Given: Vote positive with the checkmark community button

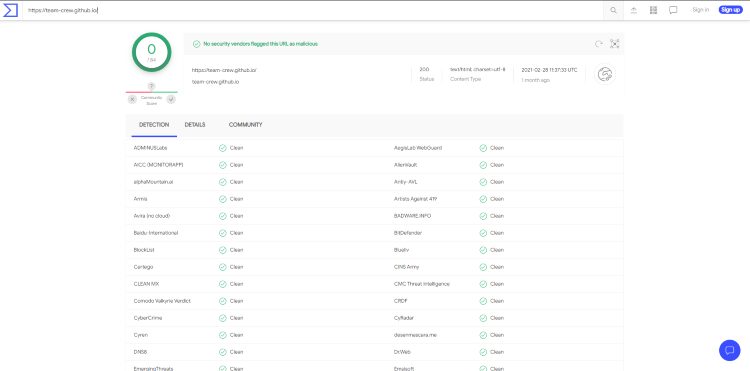Looking at the screenshot, I should click(171, 99).
